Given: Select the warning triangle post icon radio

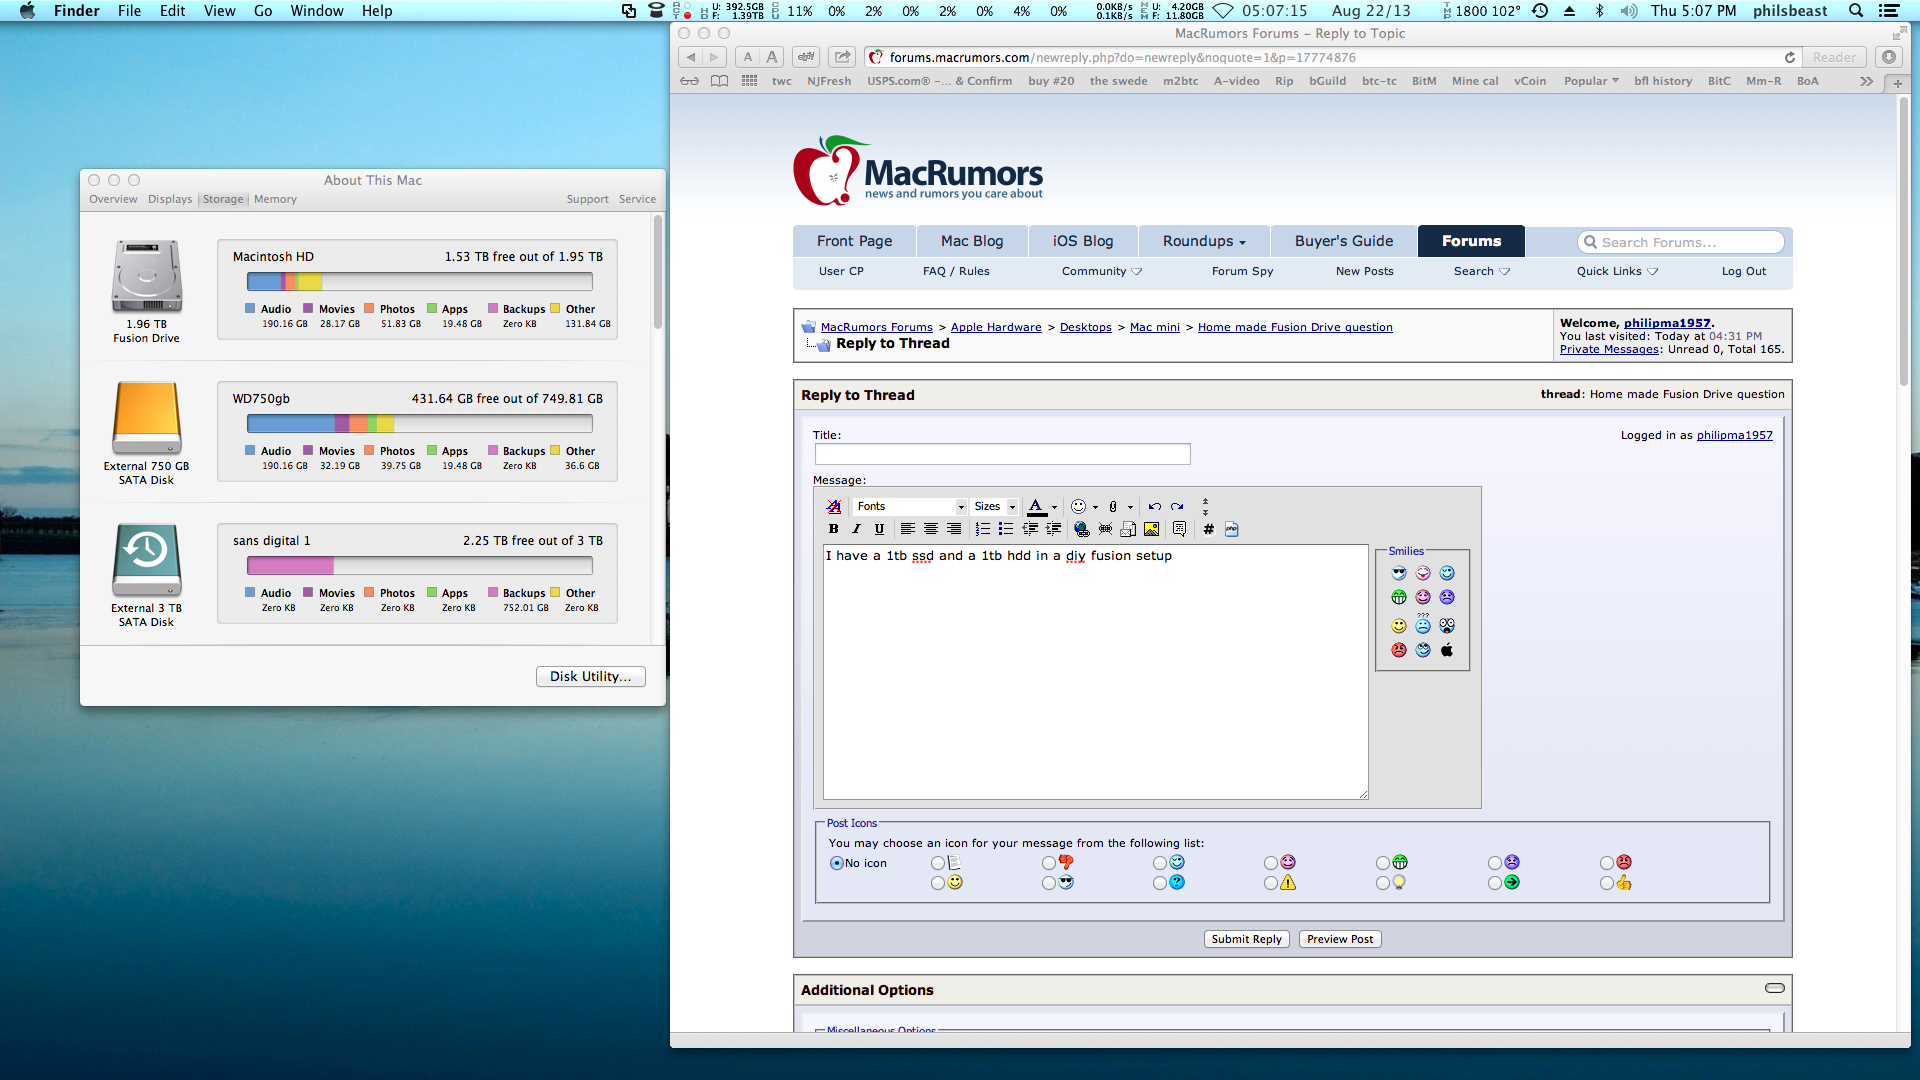Looking at the screenshot, I should coord(1270,883).
